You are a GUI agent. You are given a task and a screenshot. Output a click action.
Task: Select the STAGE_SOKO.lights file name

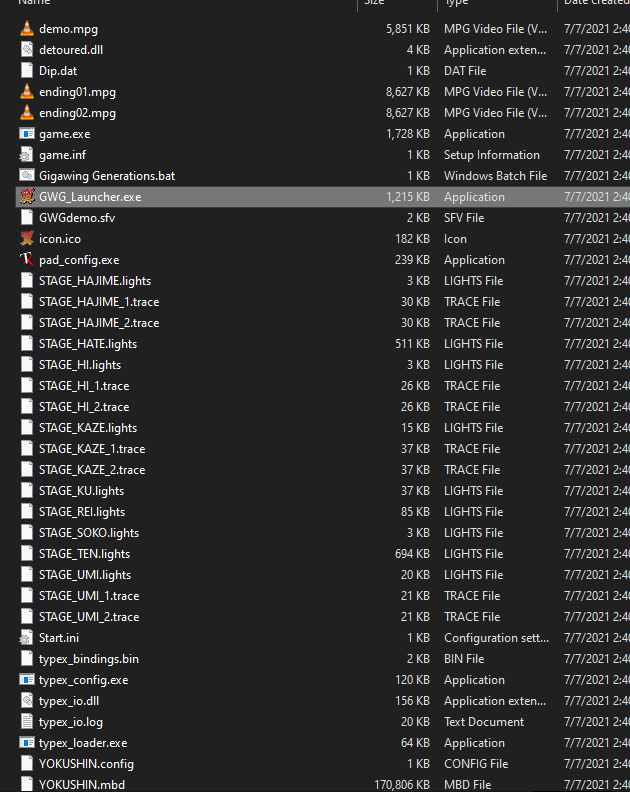tap(89, 532)
